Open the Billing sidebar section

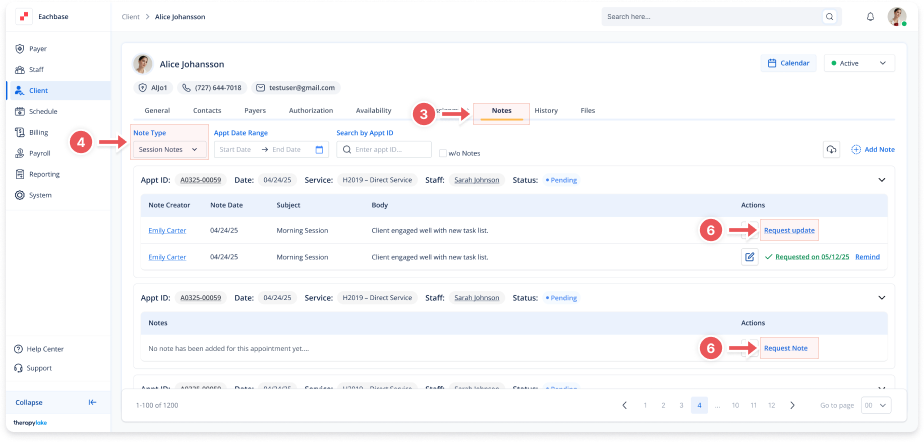38,132
